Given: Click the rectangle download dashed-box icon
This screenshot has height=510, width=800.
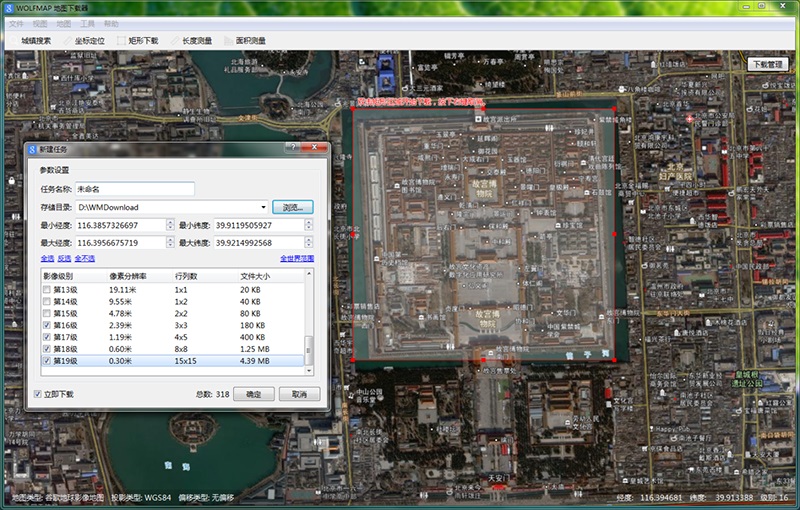Looking at the screenshot, I should (121, 41).
